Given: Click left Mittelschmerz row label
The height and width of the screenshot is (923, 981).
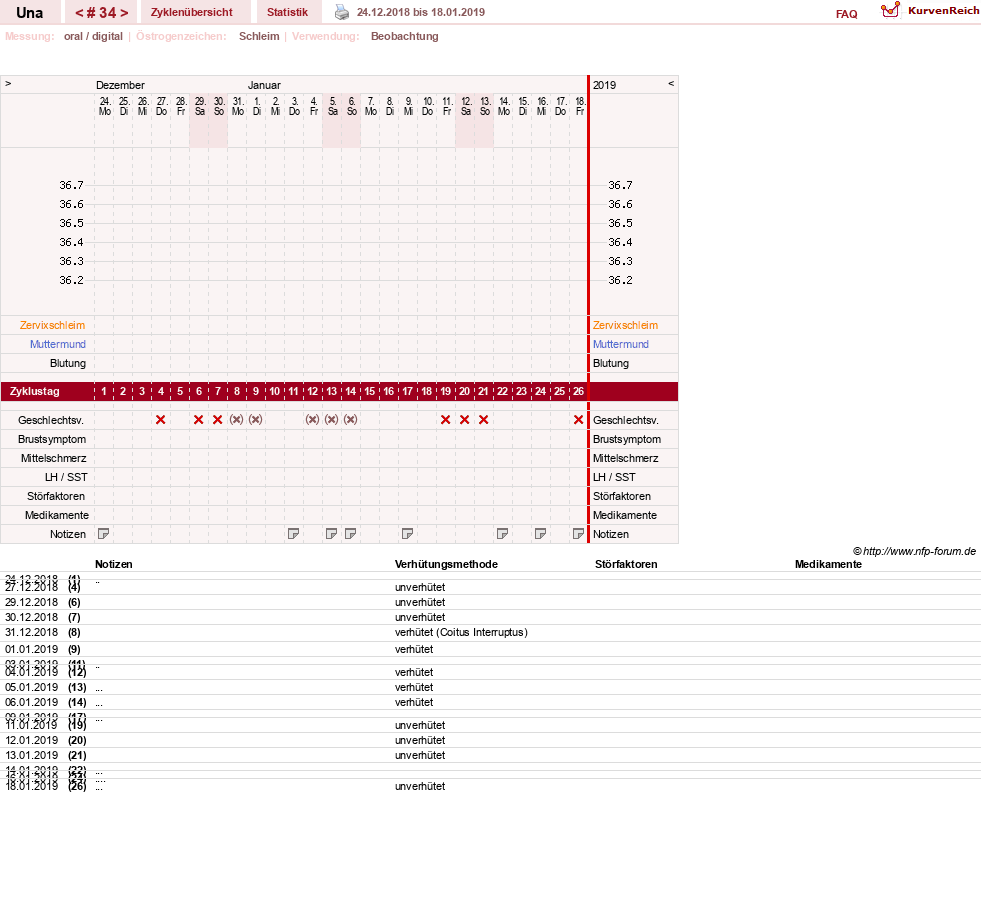Looking at the screenshot, I should point(53,459).
